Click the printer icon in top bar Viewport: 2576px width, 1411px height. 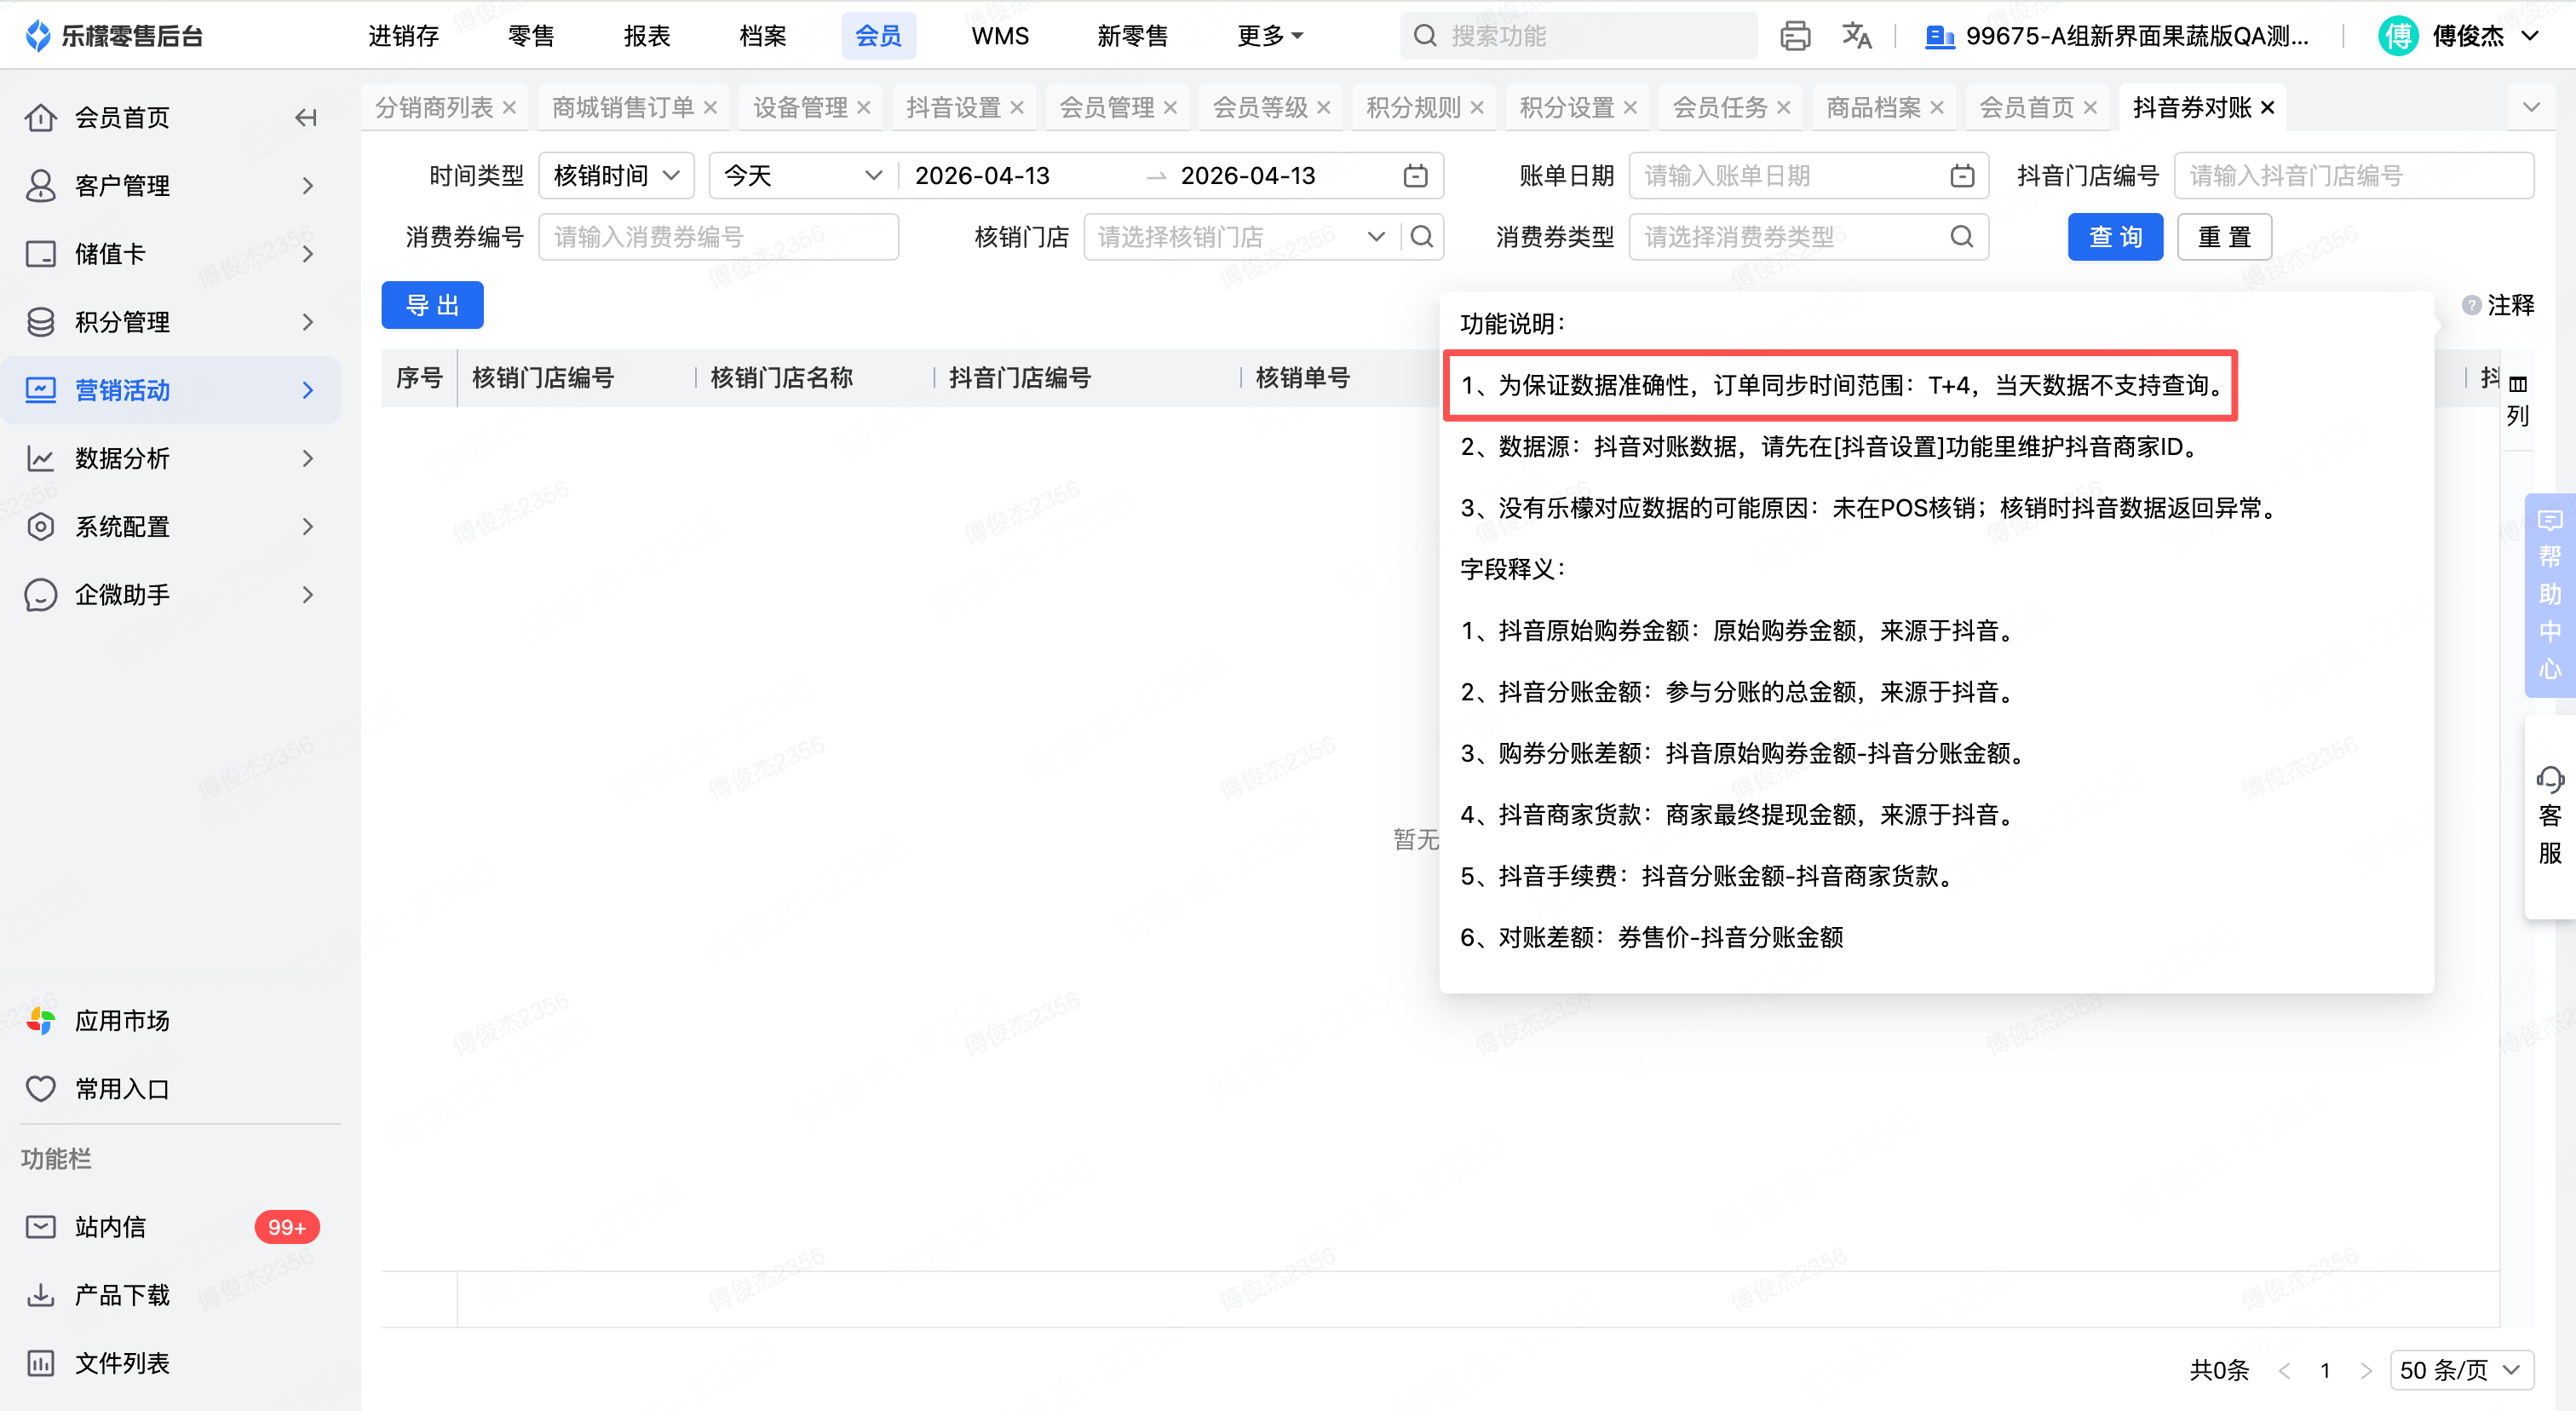1794,36
